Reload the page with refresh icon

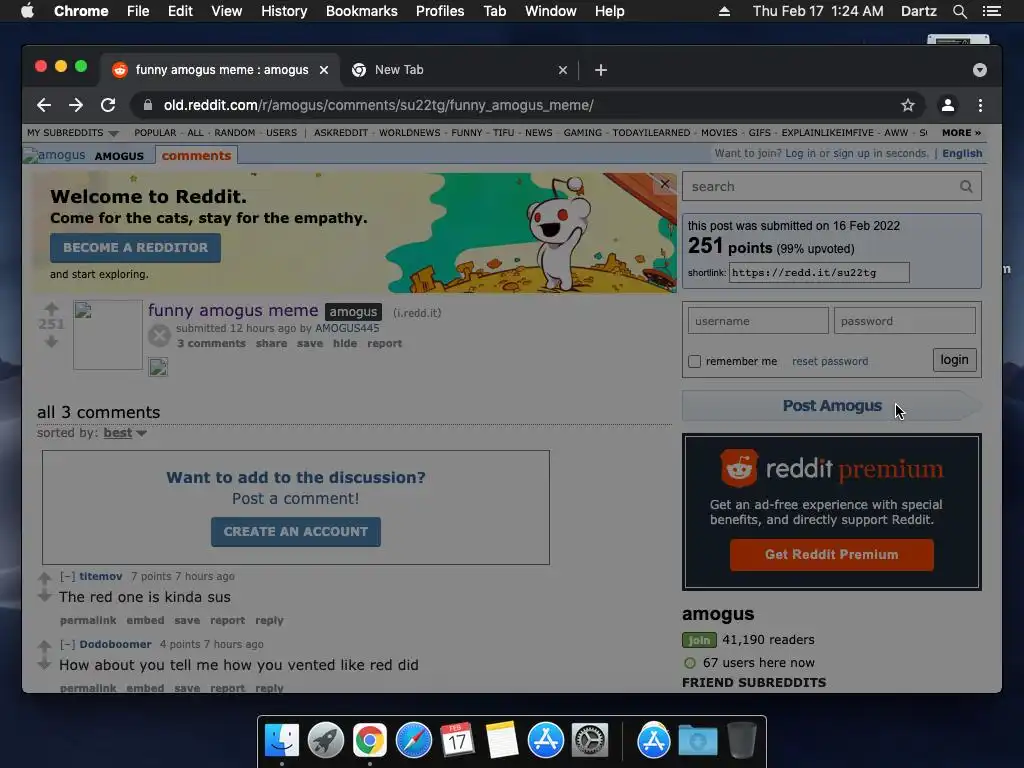108,105
